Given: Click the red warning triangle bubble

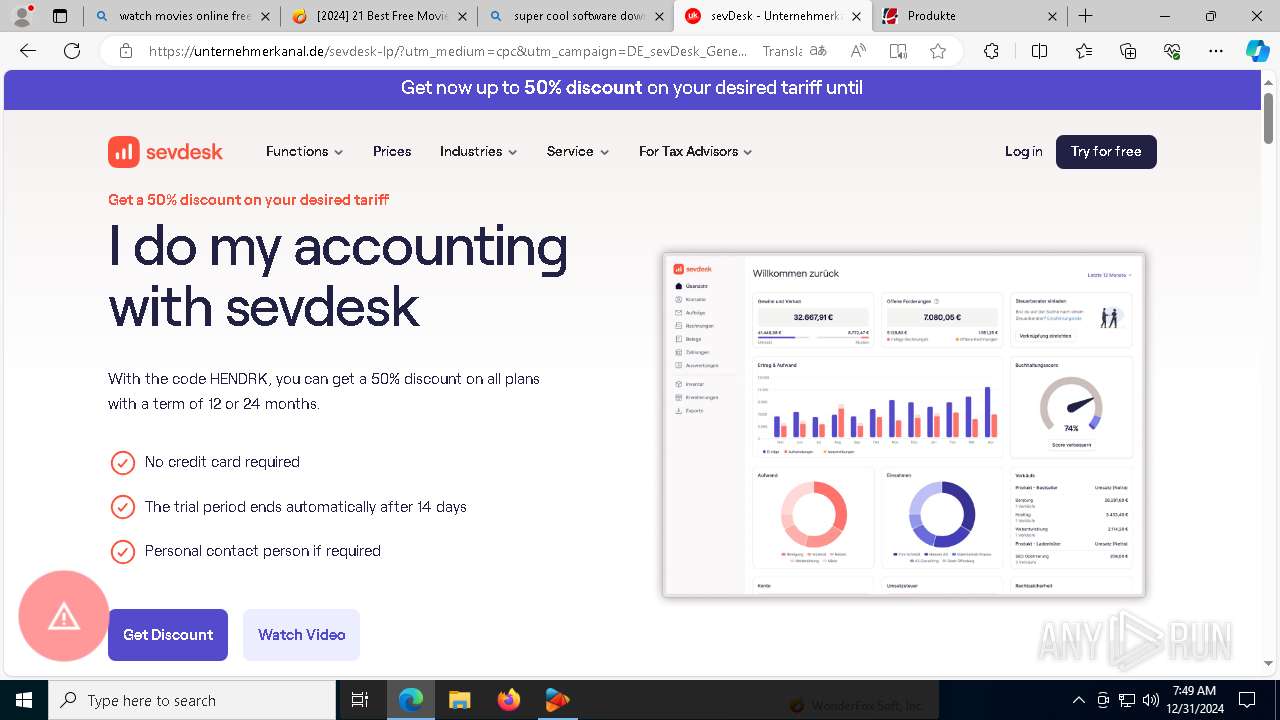Looking at the screenshot, I should [64, 616].
